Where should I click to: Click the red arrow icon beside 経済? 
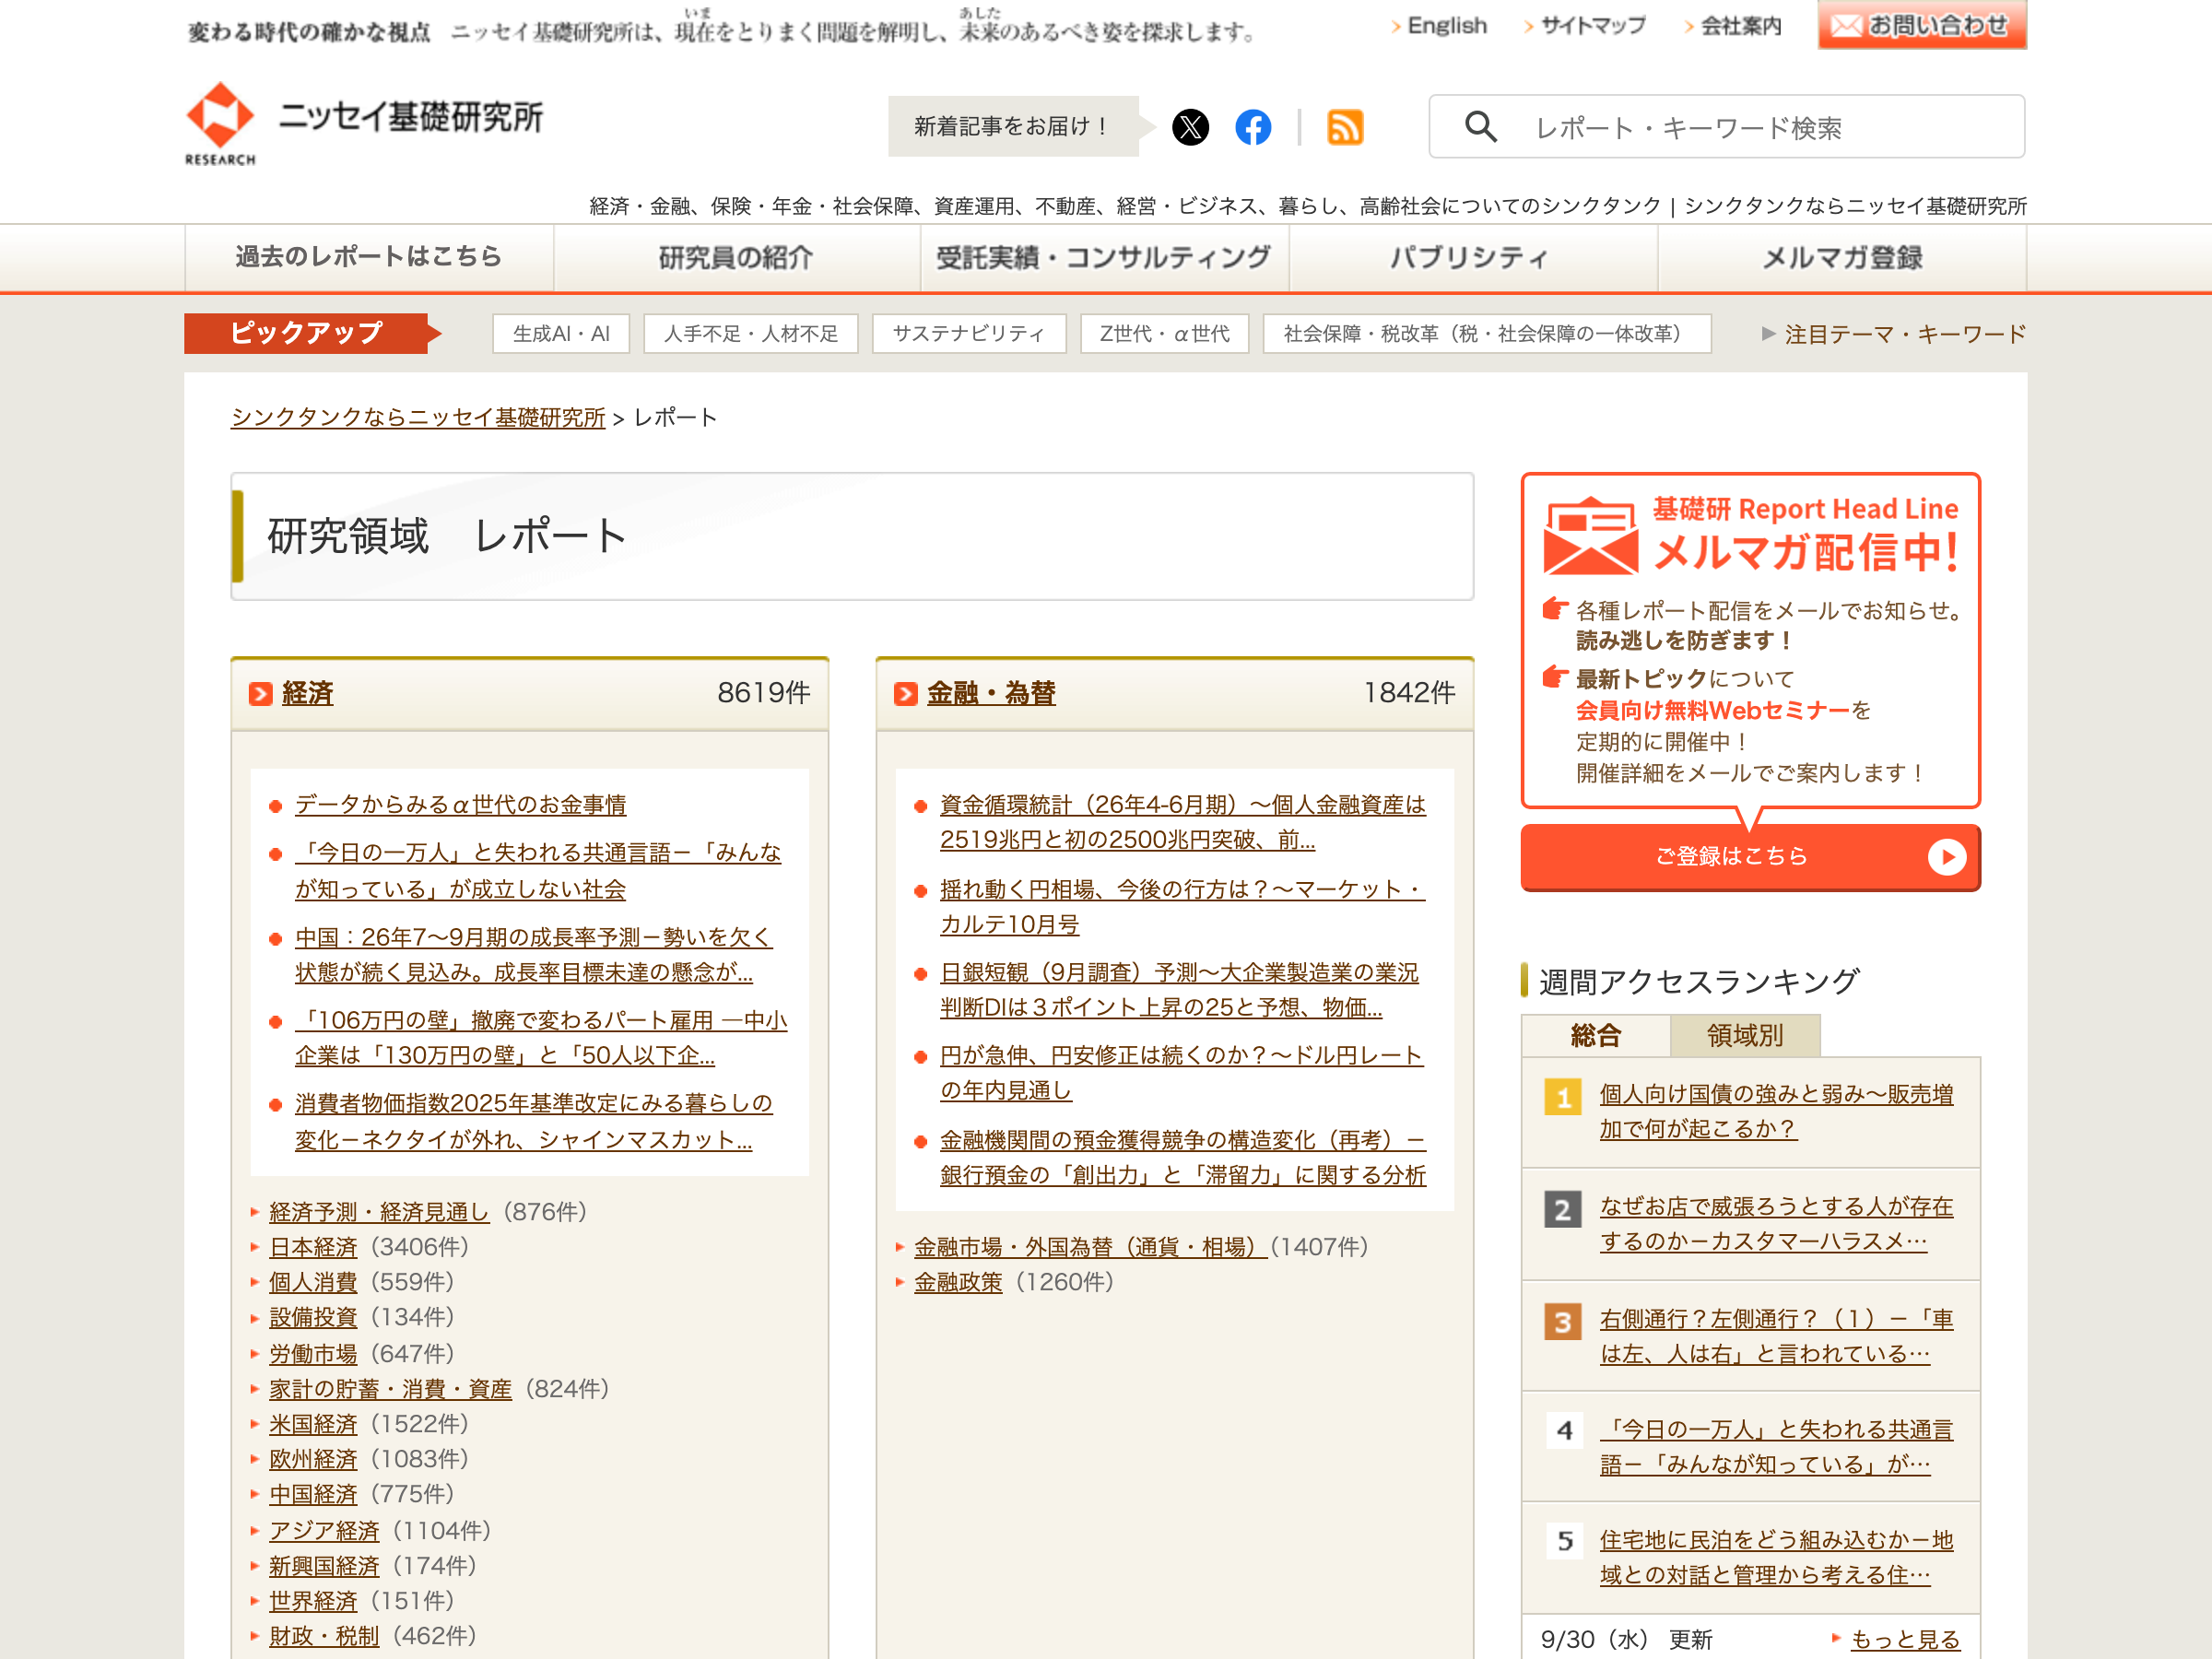(261, 694)
